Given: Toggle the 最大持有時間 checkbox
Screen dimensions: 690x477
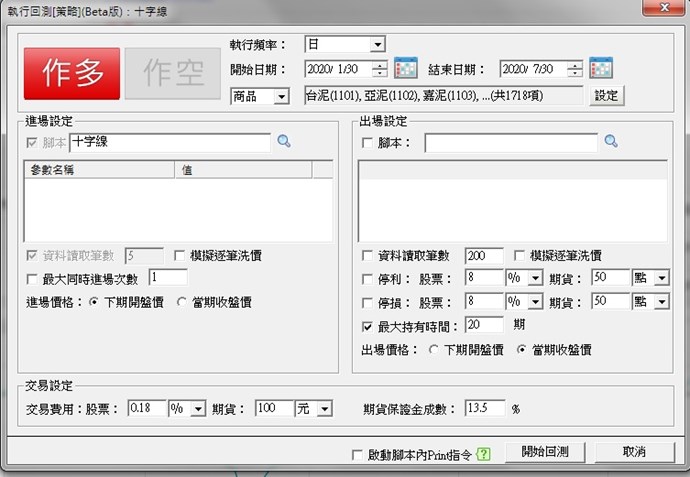Looking at the screenshot, I should [x=367, y=325].
